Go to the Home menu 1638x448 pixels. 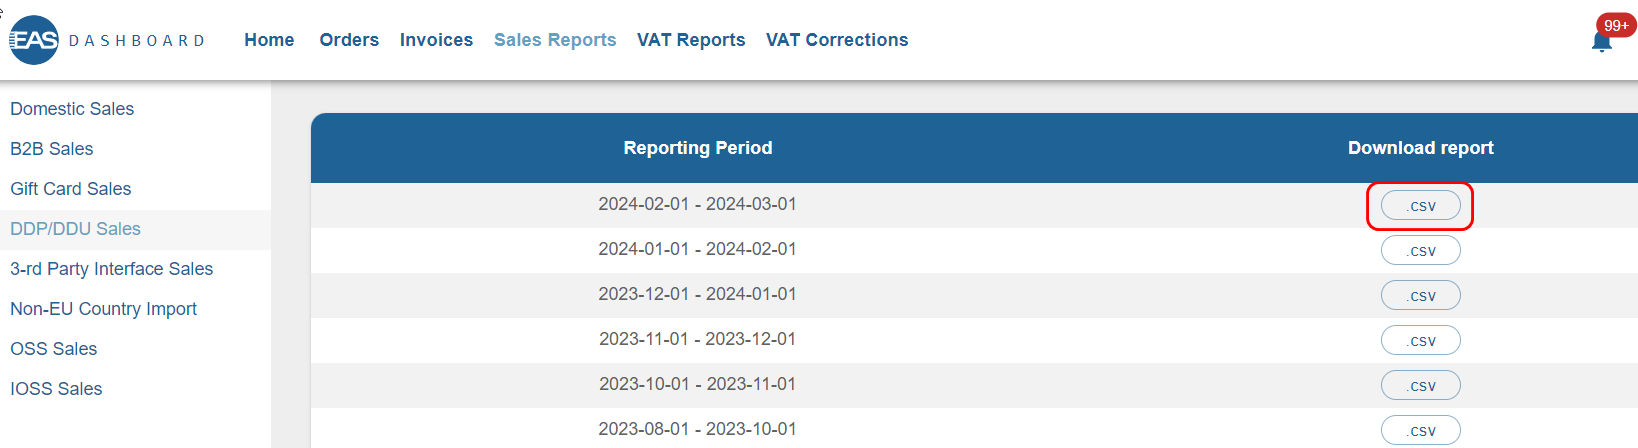pyautogui.click(x=269, y=40)
